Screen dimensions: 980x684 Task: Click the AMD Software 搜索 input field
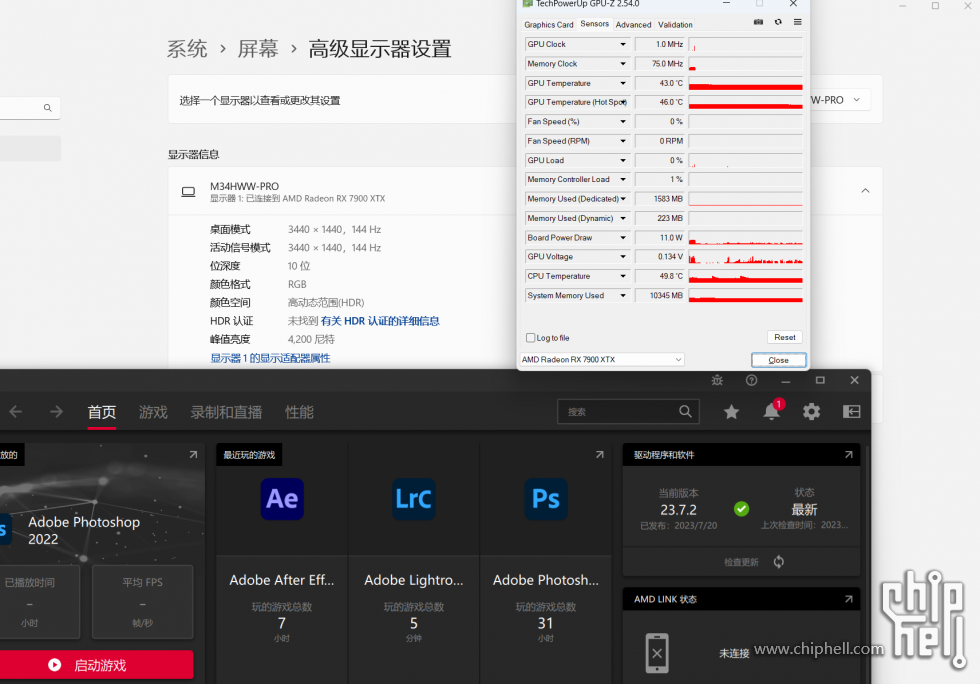tap(628, 411)
